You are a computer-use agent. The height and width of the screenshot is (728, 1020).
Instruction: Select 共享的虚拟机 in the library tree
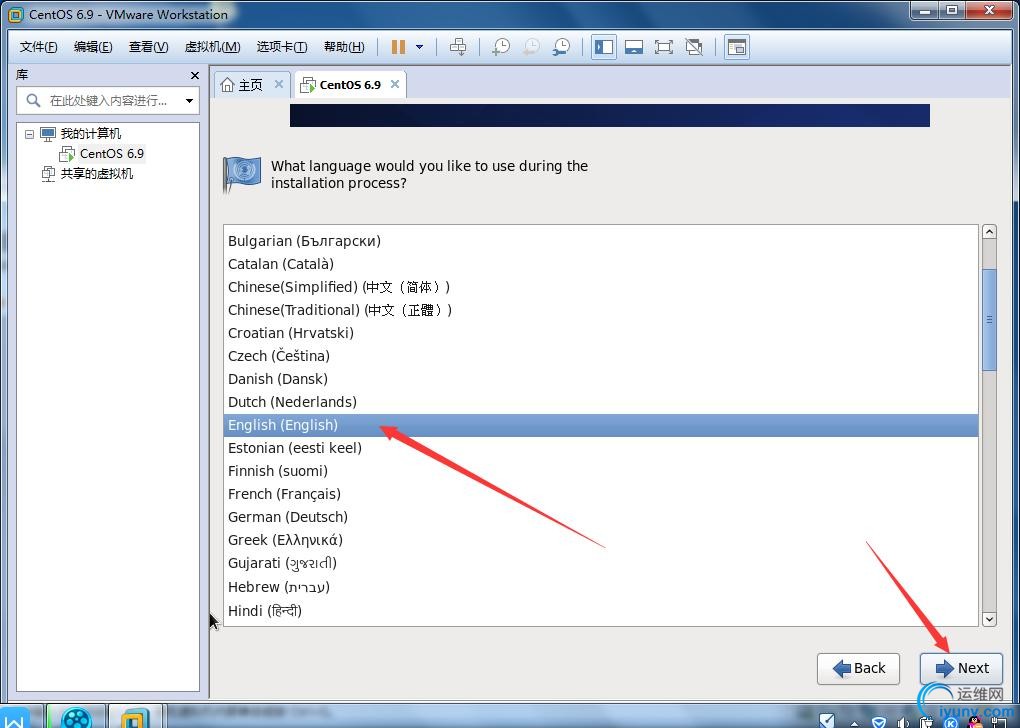click(x=96, y=174)
